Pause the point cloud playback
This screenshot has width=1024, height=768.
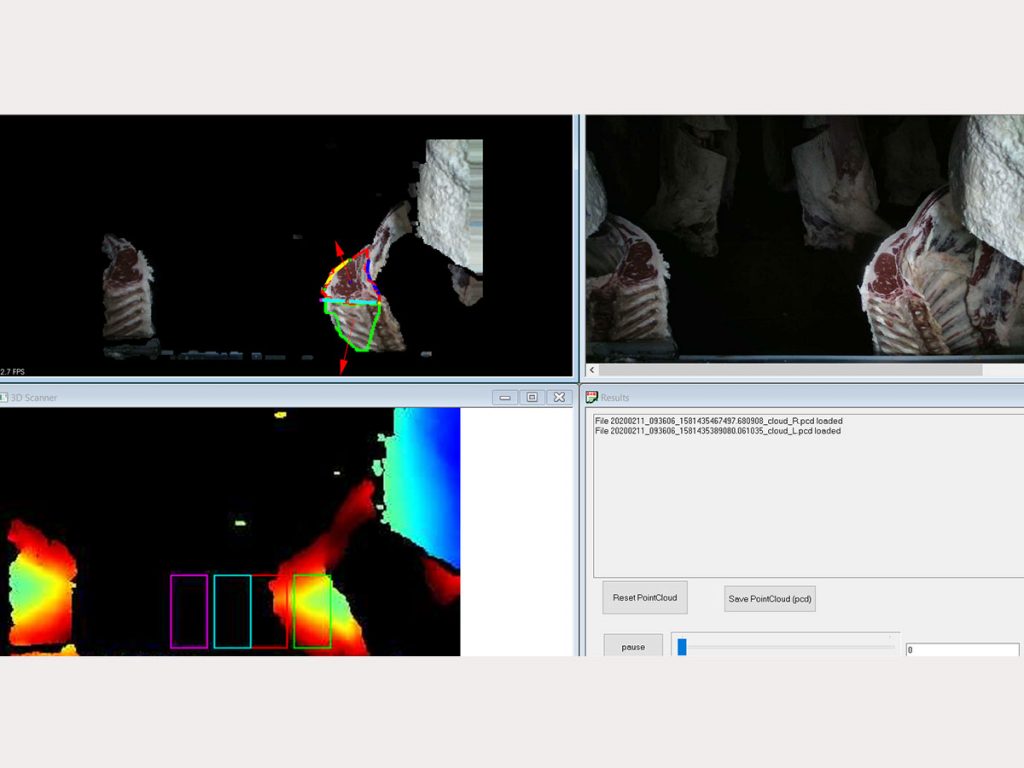pyautogui.click(x=633, y=647)
